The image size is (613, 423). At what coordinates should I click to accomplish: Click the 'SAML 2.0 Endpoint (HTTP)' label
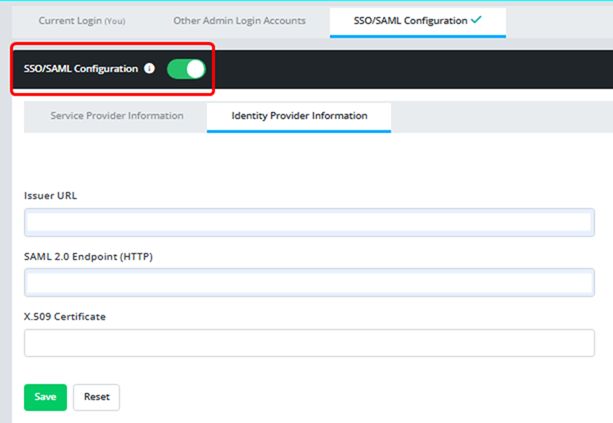click(x=88, y=256)
